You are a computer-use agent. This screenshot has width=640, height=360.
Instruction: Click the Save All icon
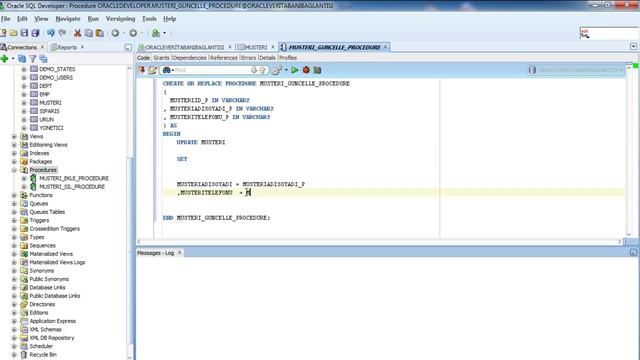tap(36, 33)
